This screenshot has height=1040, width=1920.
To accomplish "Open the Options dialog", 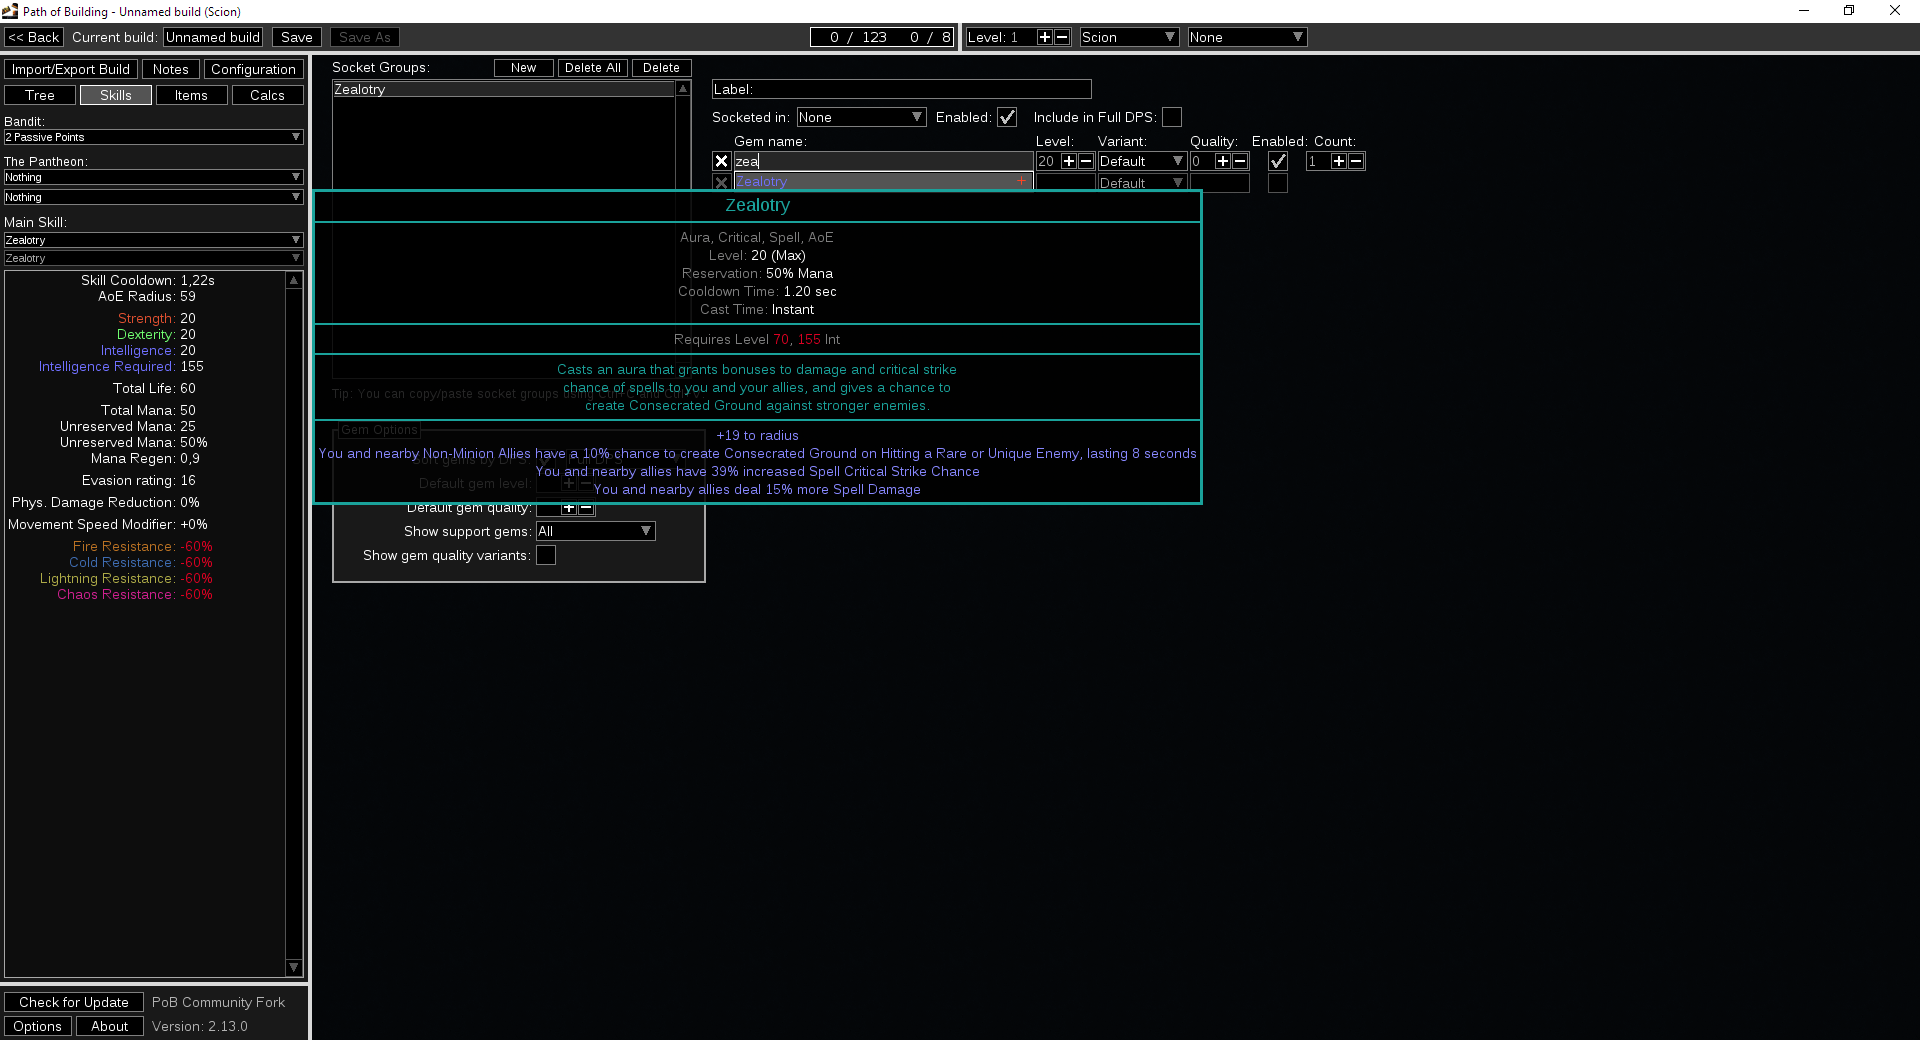I will 38,1026.
